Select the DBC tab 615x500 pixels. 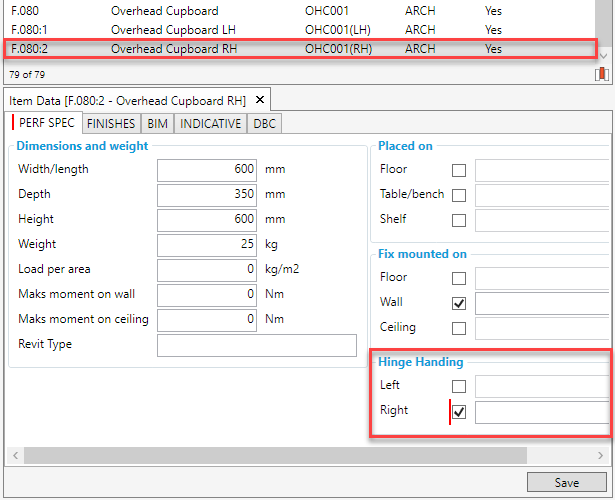(x=265, y=124)
